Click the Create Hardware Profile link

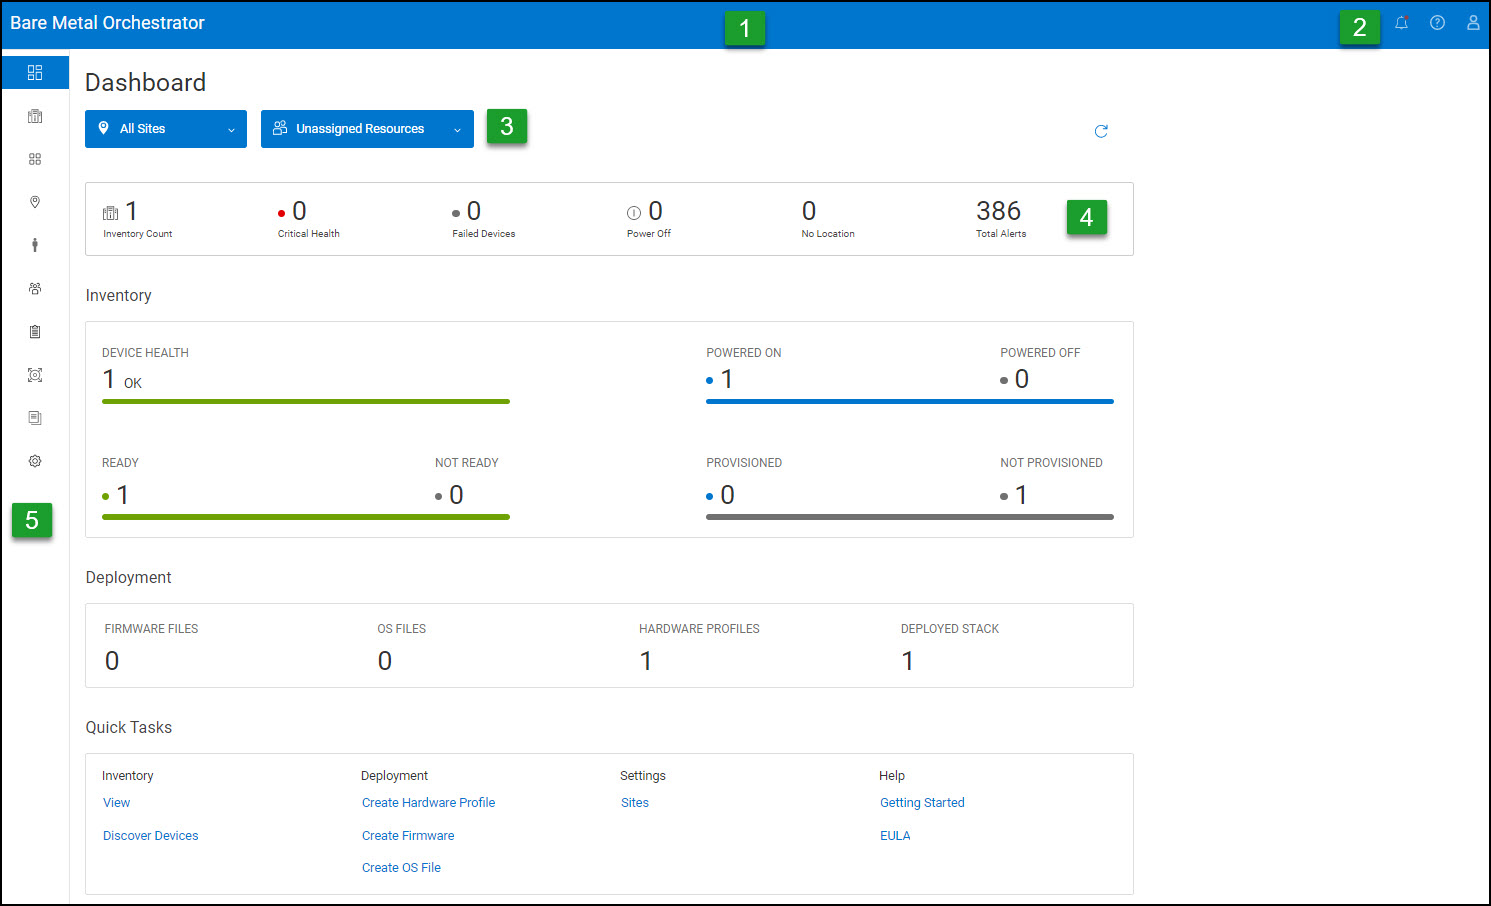[428, 803]
